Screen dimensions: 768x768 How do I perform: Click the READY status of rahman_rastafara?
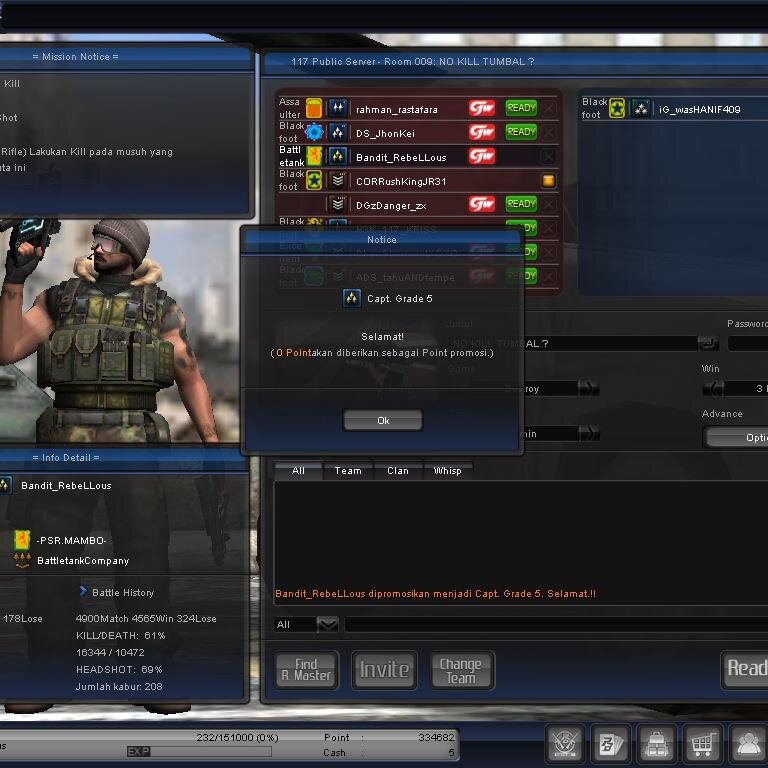point(521,108)
